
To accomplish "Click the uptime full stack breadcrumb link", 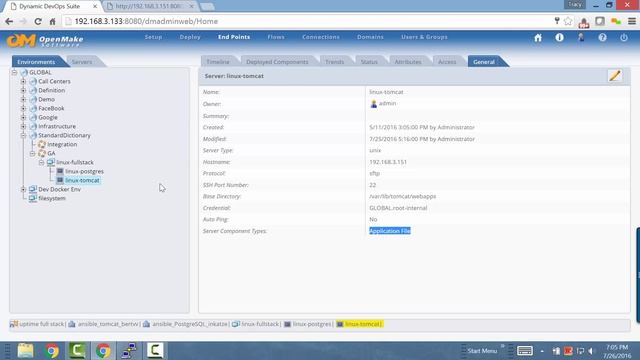I will pyautogui.click(x=42, y=324).
